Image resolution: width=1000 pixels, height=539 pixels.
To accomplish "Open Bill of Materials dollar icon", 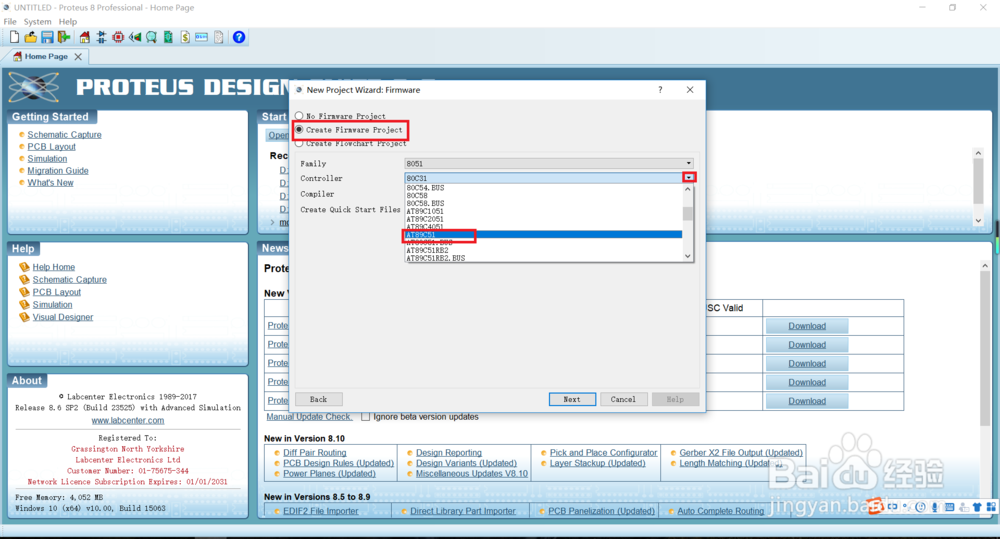I will click(x=185, y=37).
